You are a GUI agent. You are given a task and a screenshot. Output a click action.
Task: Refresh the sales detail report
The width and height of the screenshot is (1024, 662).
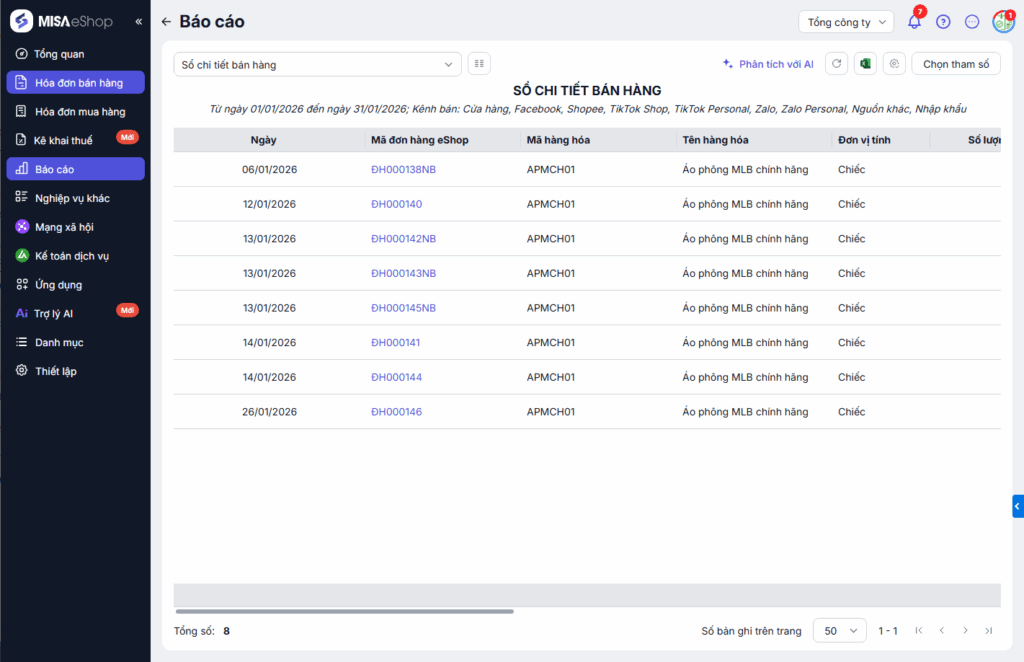coord(836,64)
